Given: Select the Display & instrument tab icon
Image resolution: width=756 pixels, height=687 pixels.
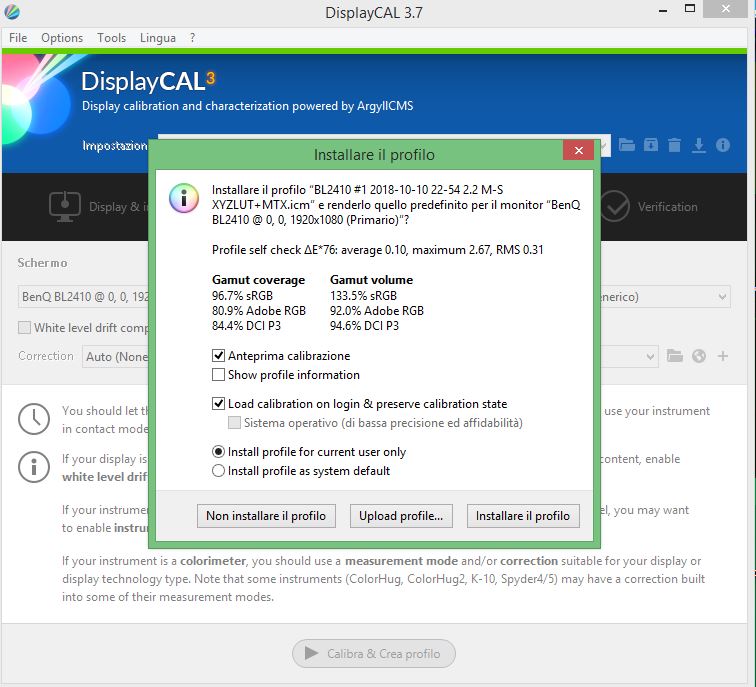Looking at the screenshot, I should pos(65,206).
